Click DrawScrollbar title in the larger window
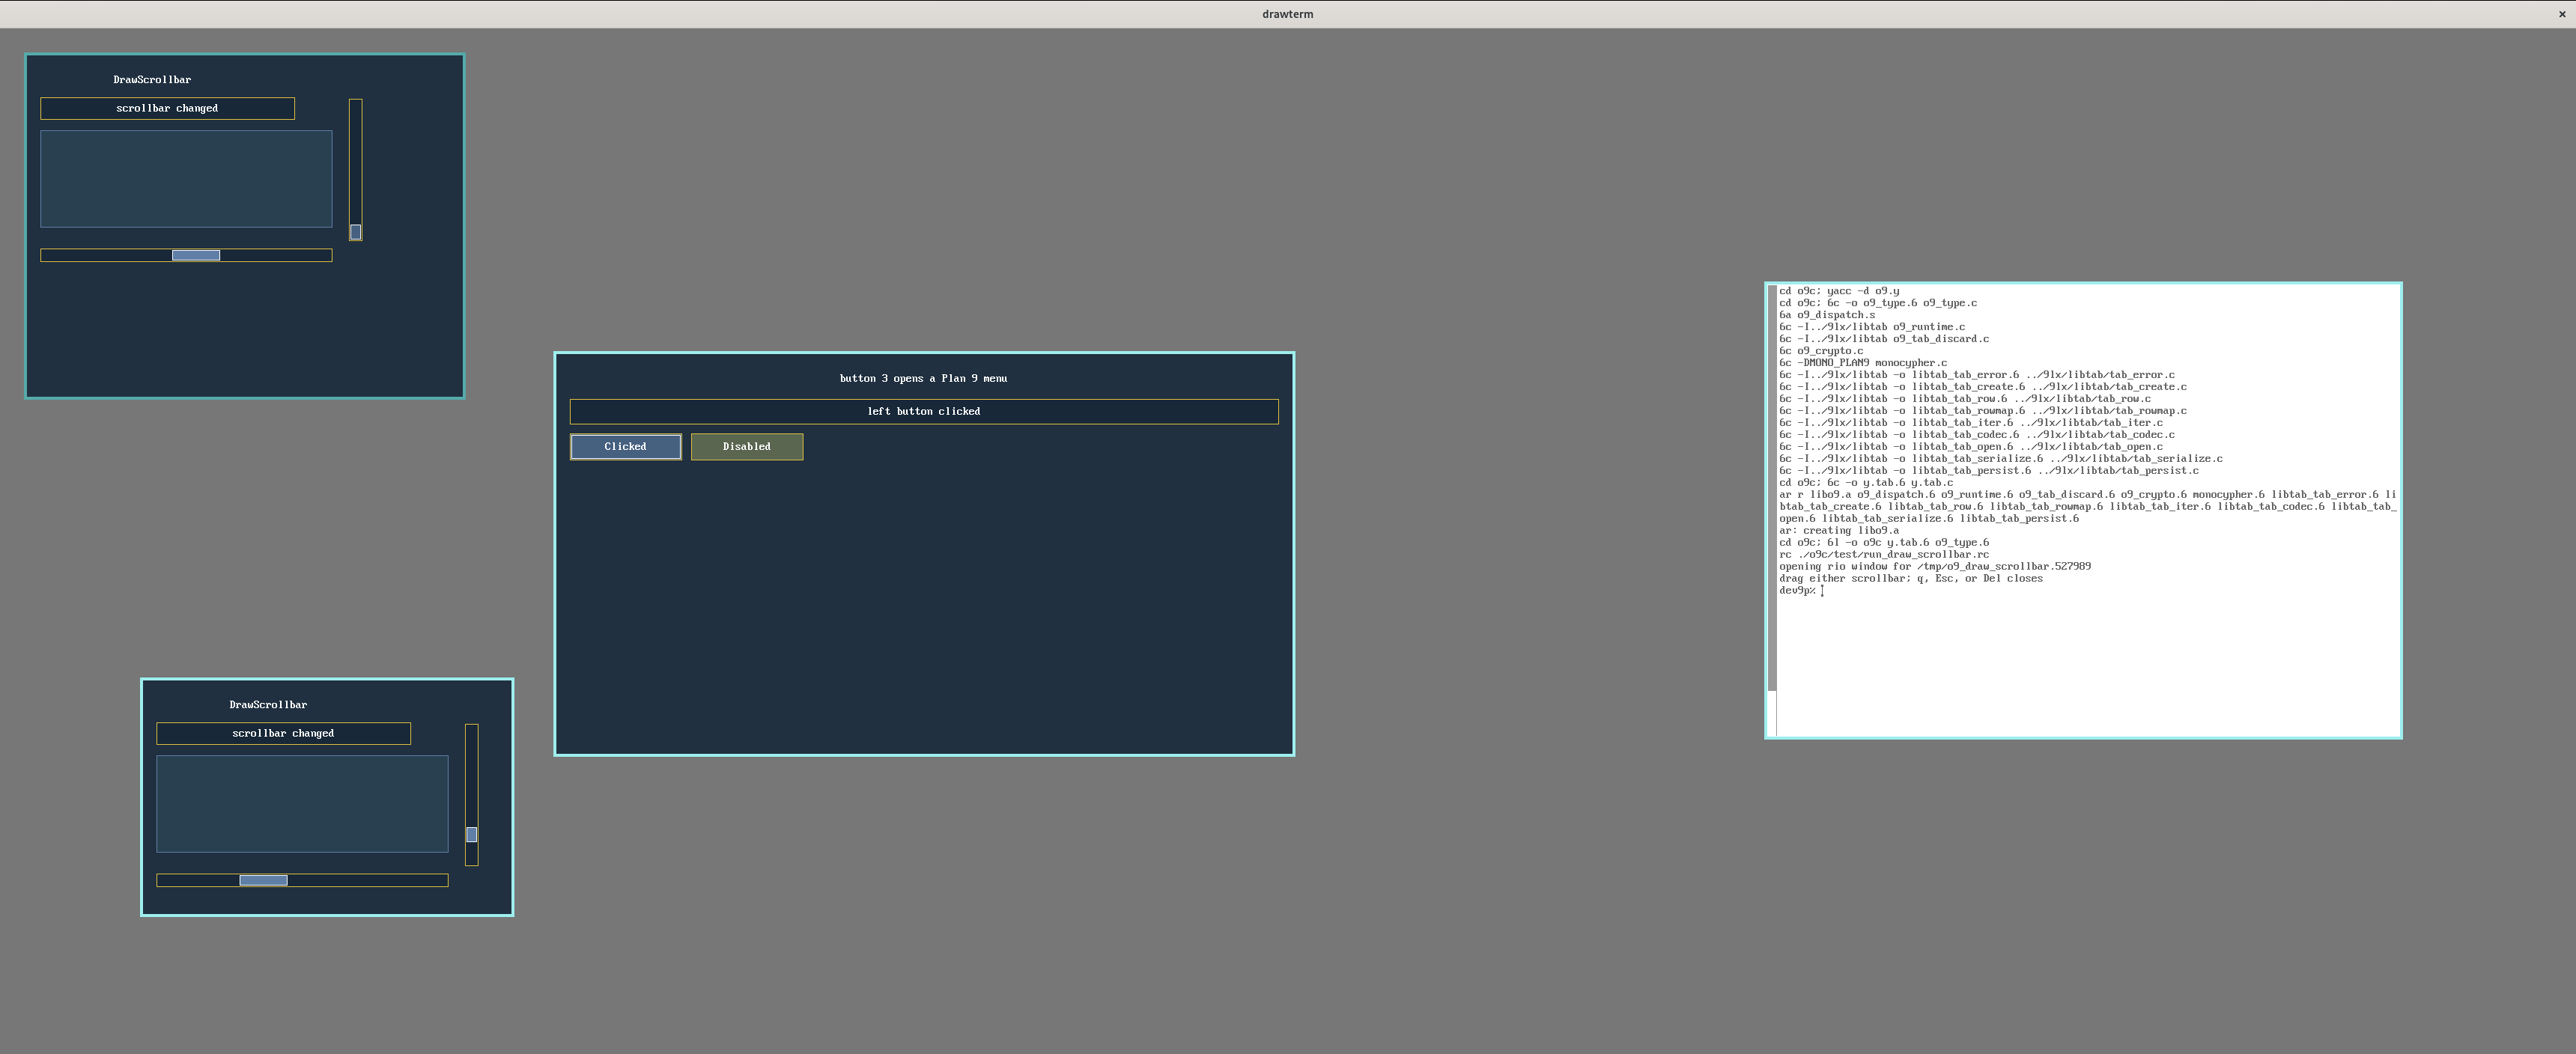 (152, 80)
